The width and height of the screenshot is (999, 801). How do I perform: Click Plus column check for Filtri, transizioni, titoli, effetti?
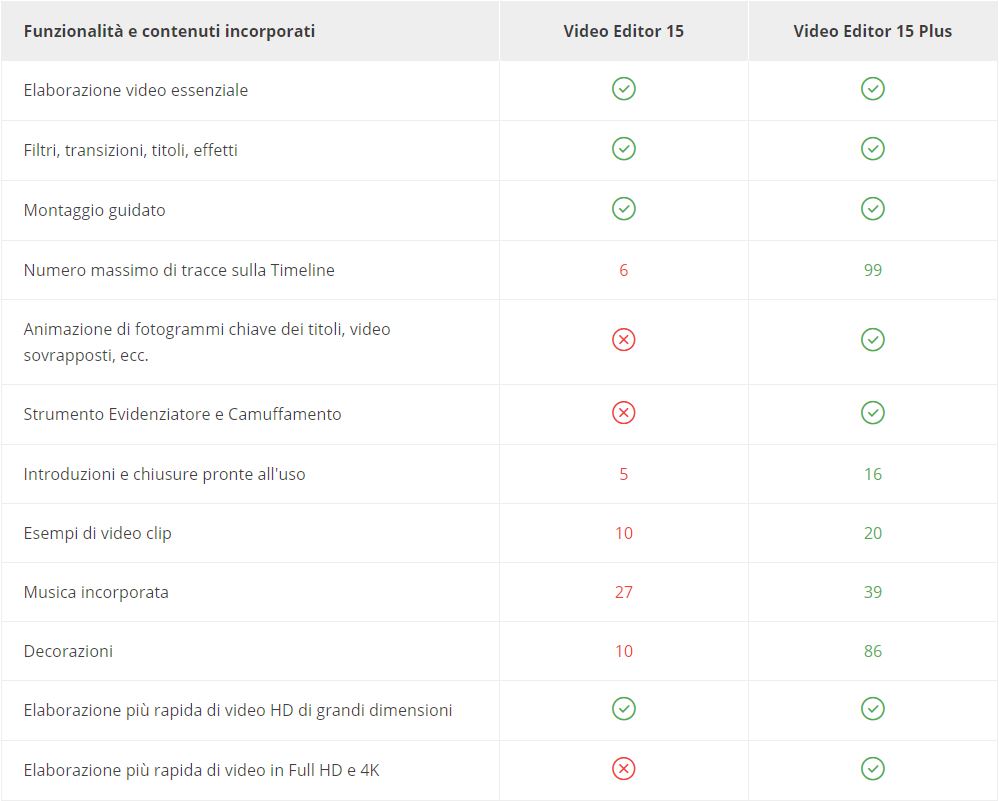coord(873,149)
